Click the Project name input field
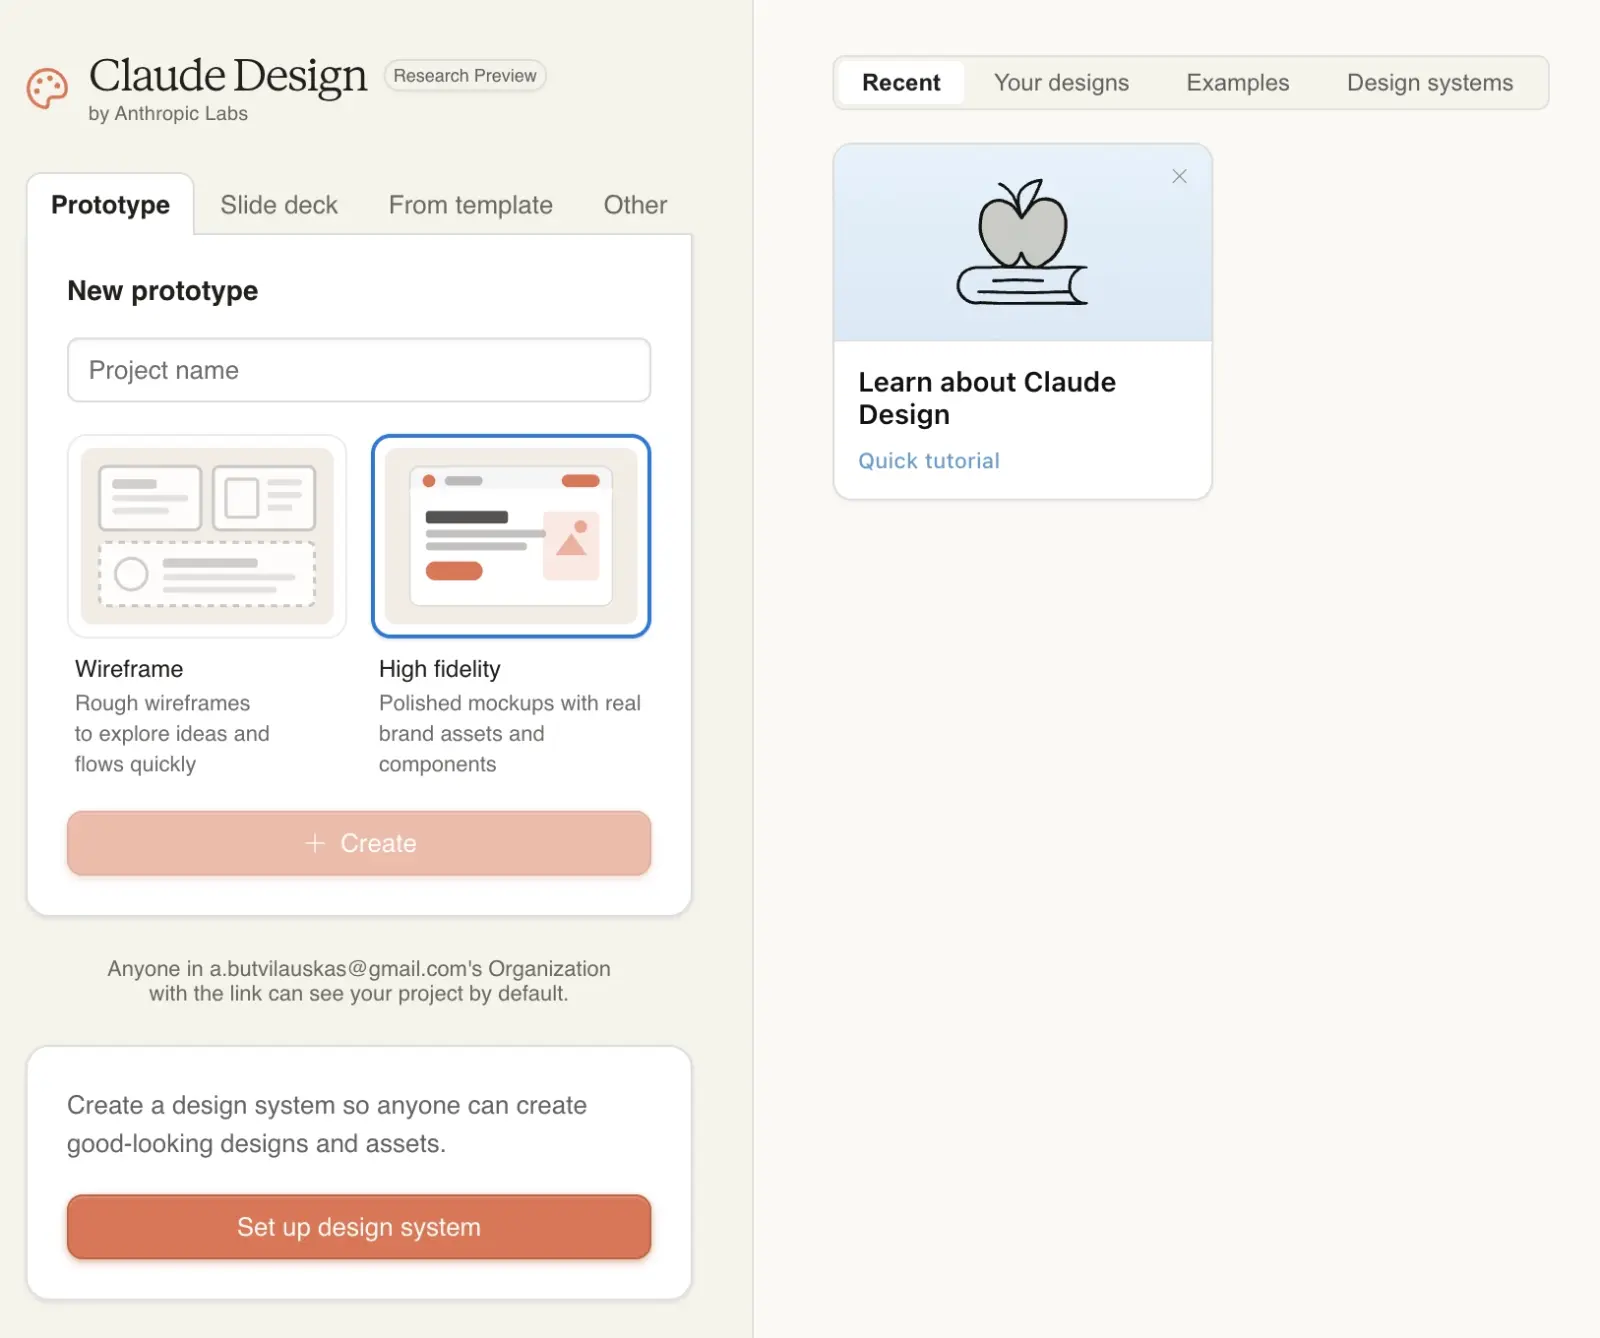The height and width of the screenshot is (1338, 1600). (x=358, y=370)
